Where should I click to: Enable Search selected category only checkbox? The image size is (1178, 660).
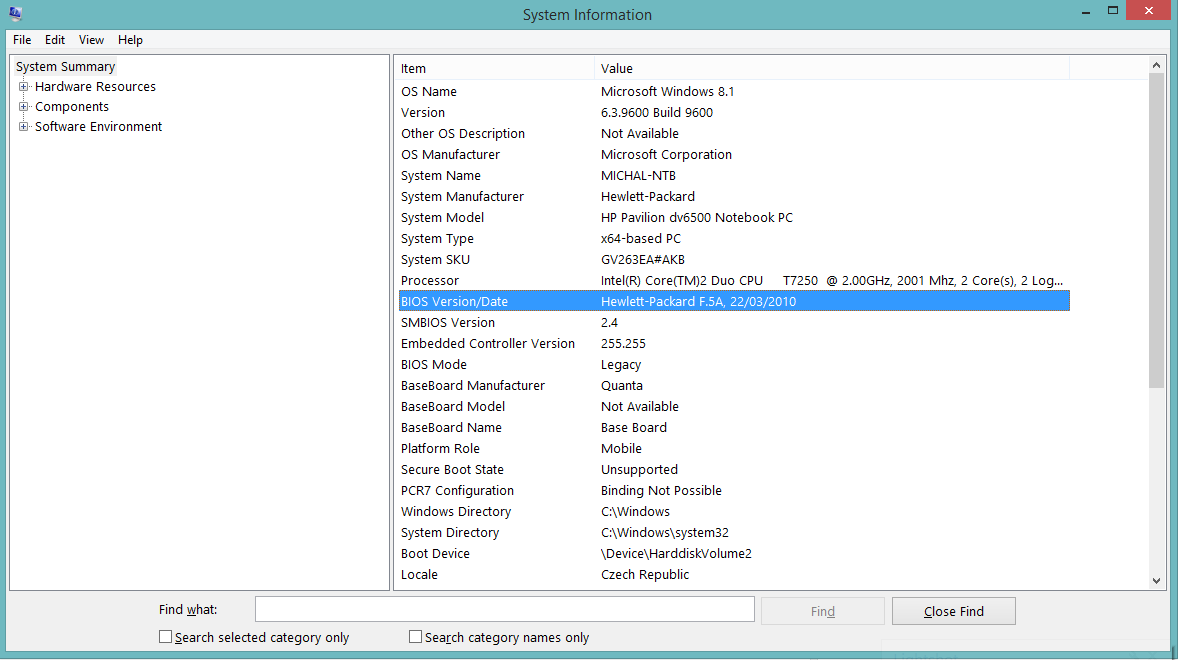[165, 637]
